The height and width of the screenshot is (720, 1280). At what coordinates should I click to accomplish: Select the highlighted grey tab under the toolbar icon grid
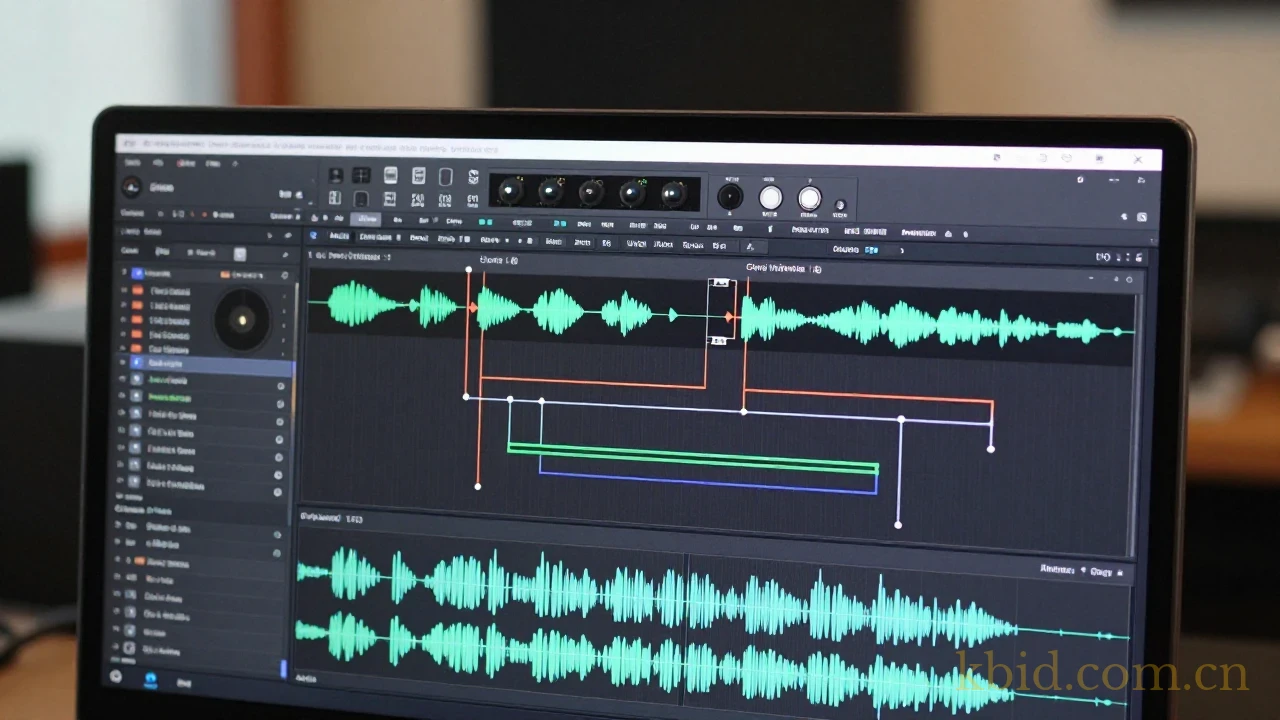point(366,219)
